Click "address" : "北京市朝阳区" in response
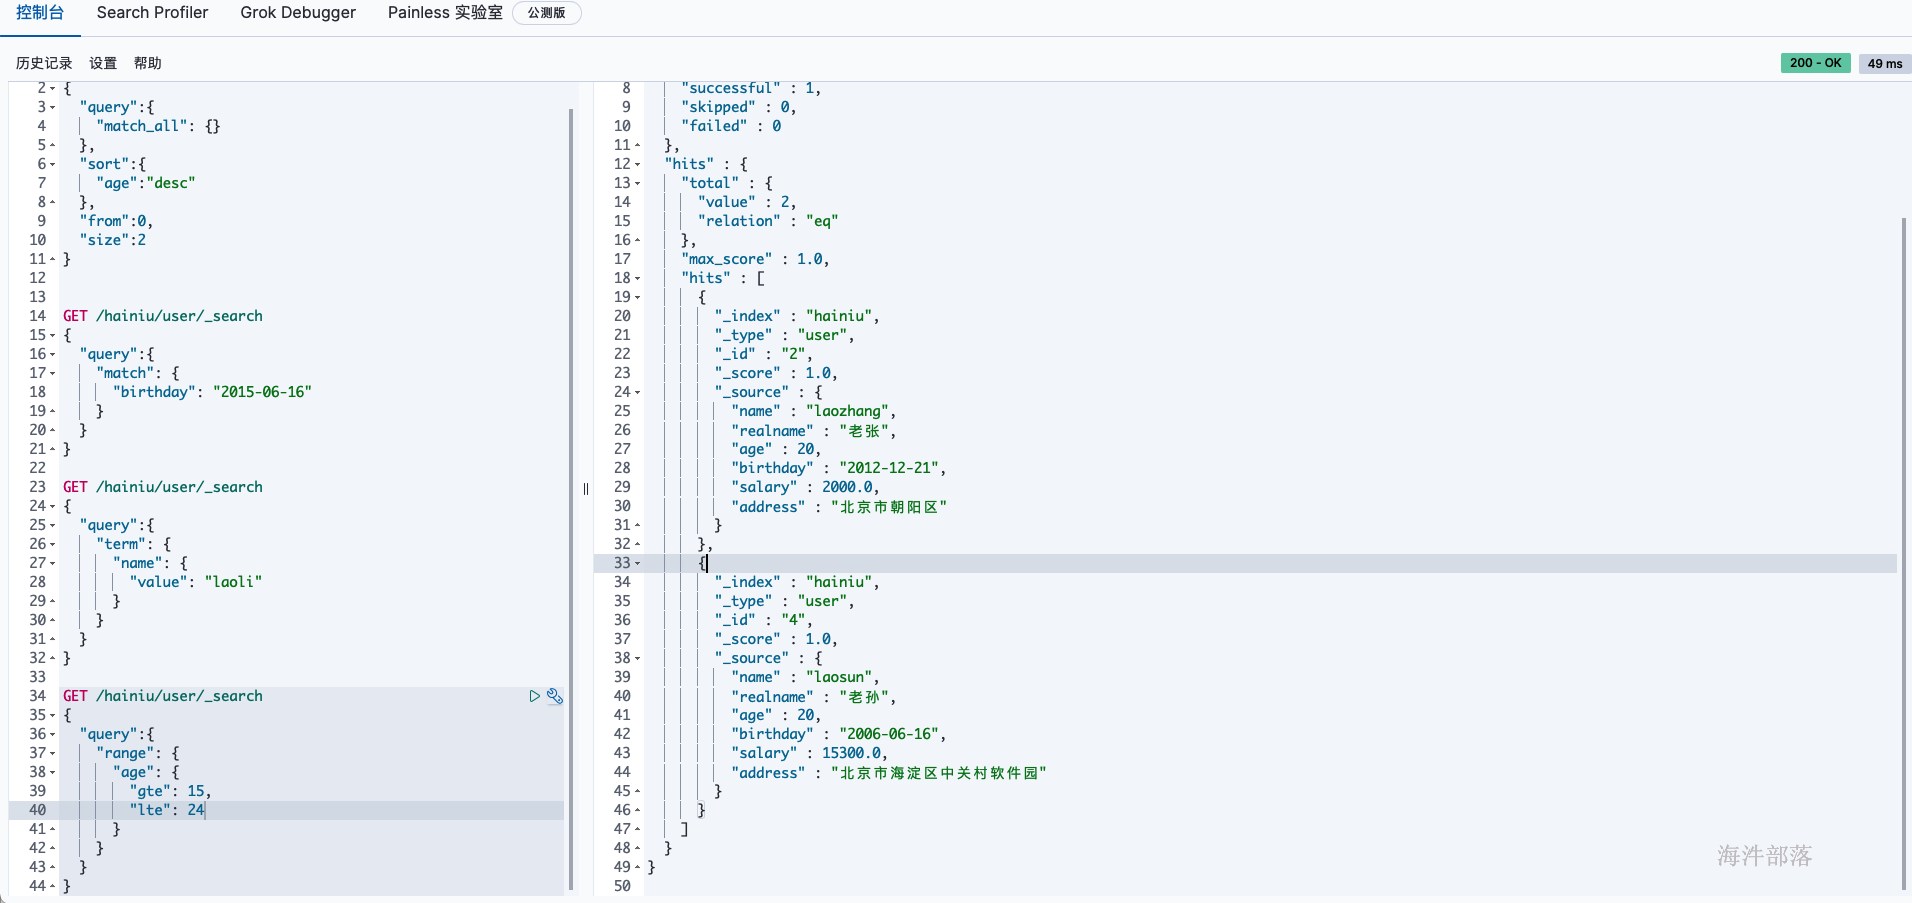 [839, 507]
